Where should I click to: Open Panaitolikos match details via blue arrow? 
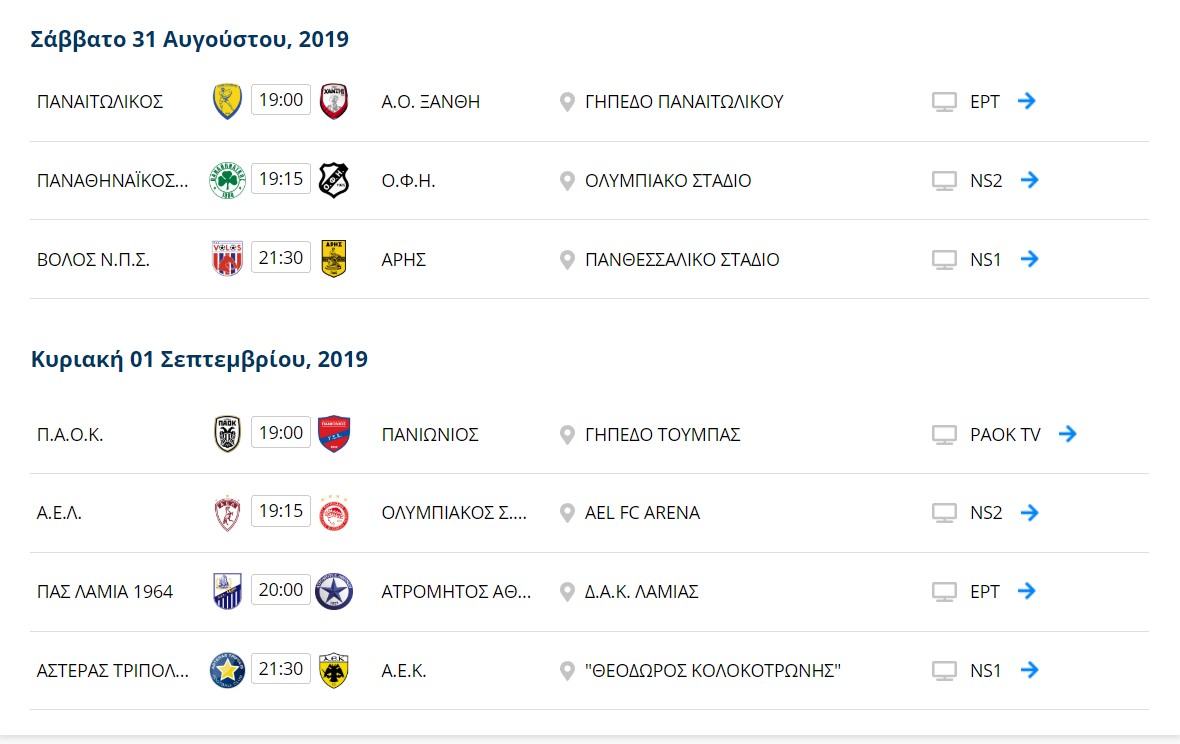1026,101
